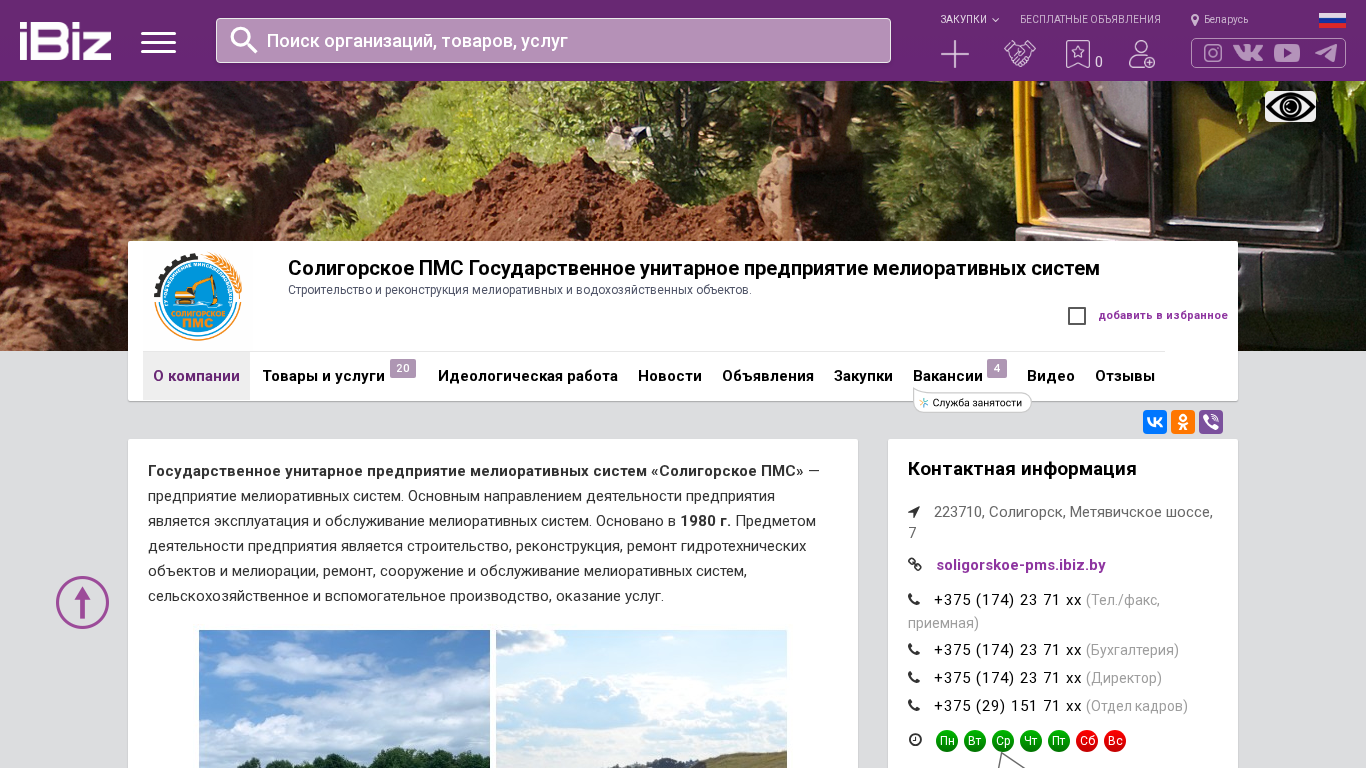Reveal the Директор phone number
Screen dimensions: 1366x768
pyautogui.click(x=1008, y=678)
